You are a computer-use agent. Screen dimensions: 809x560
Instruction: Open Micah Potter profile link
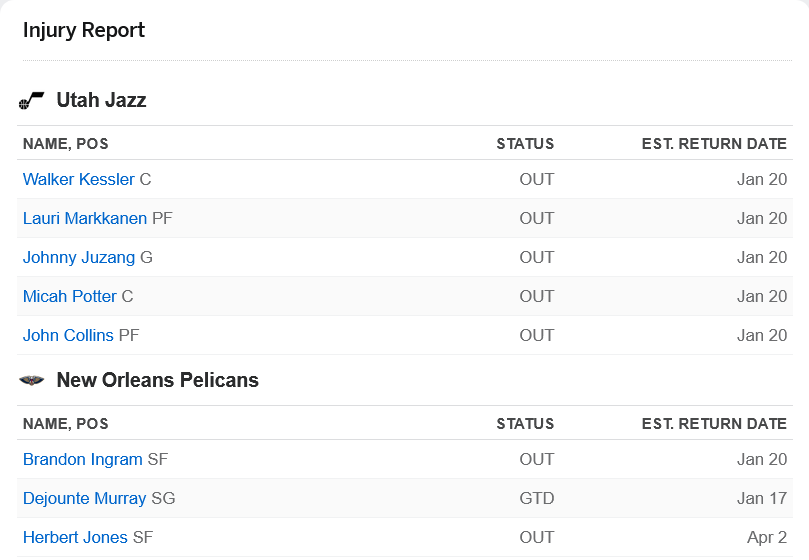(x=70, y=296)
